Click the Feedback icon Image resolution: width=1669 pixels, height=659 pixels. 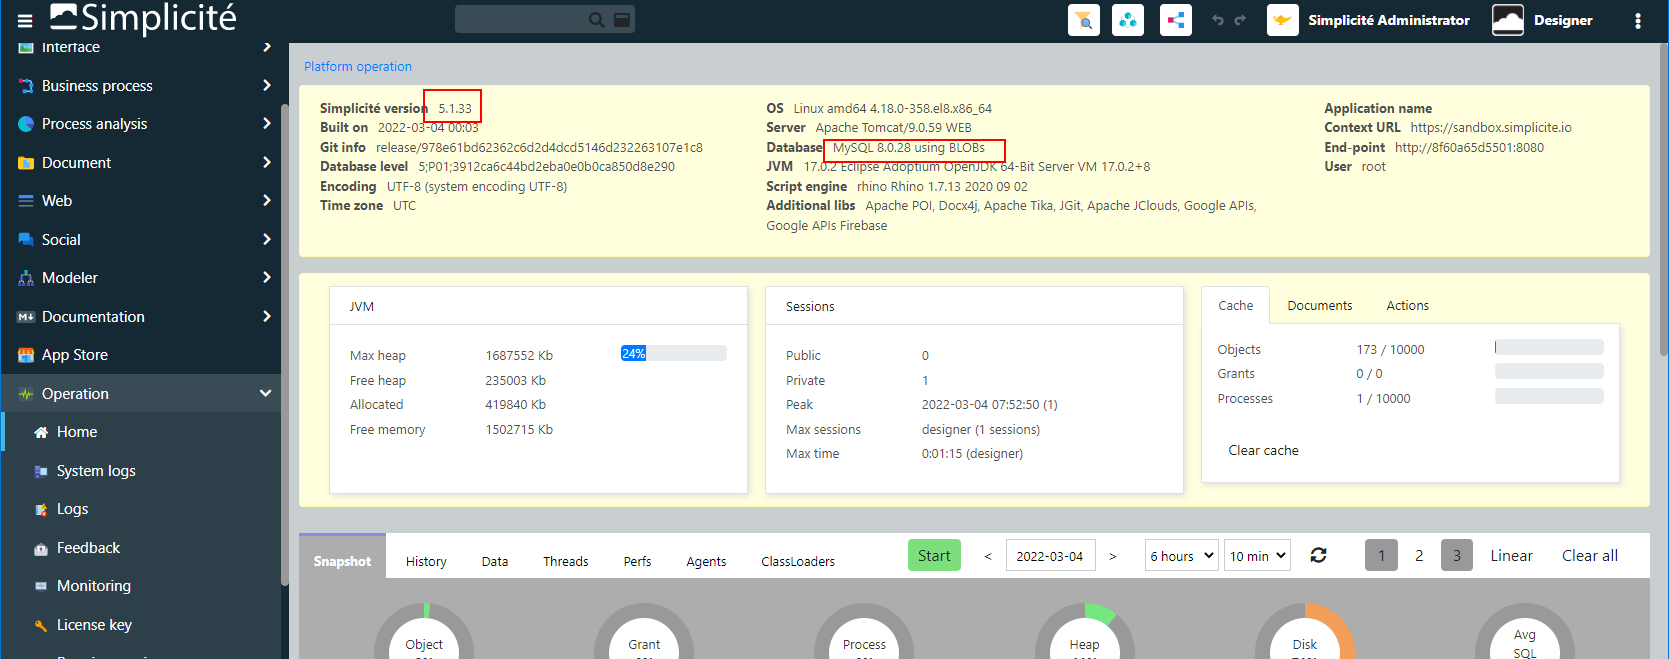click(x=41, y=548)
